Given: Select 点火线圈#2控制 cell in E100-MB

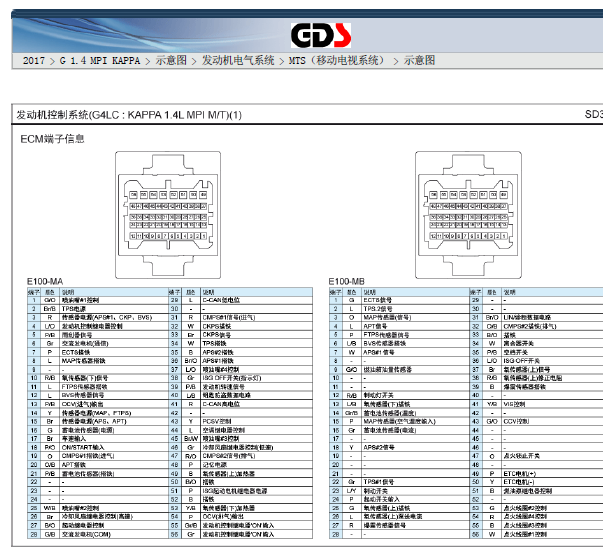Looking at the screenshot, I should coord(552,508).
